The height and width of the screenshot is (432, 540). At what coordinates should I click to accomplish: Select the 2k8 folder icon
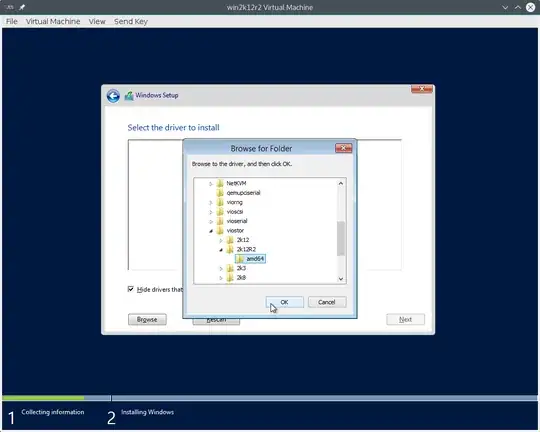(x=230, y=277)
